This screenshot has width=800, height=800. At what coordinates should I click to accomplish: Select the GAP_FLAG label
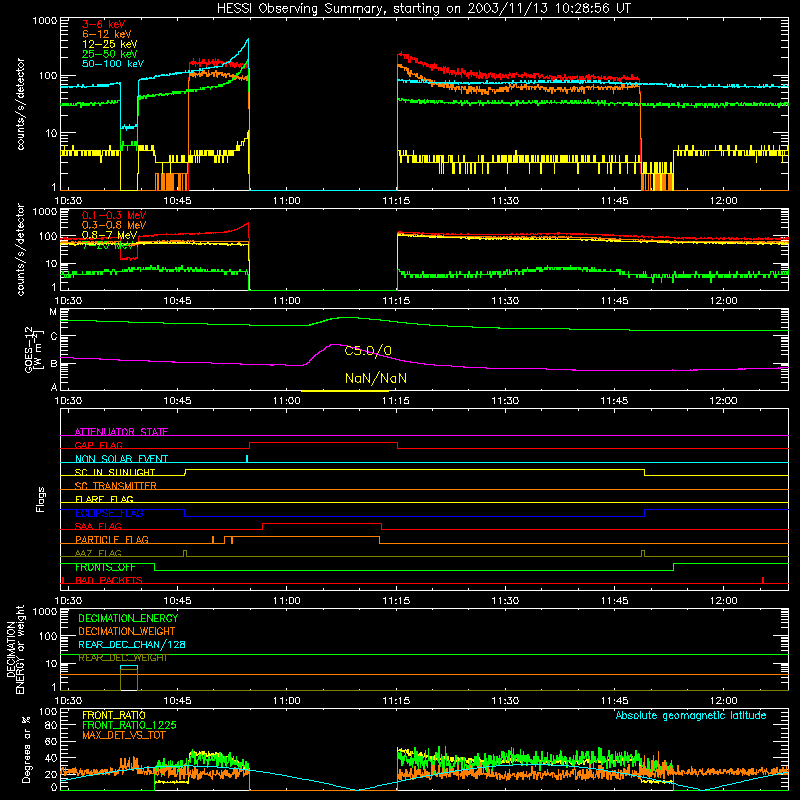98,445
